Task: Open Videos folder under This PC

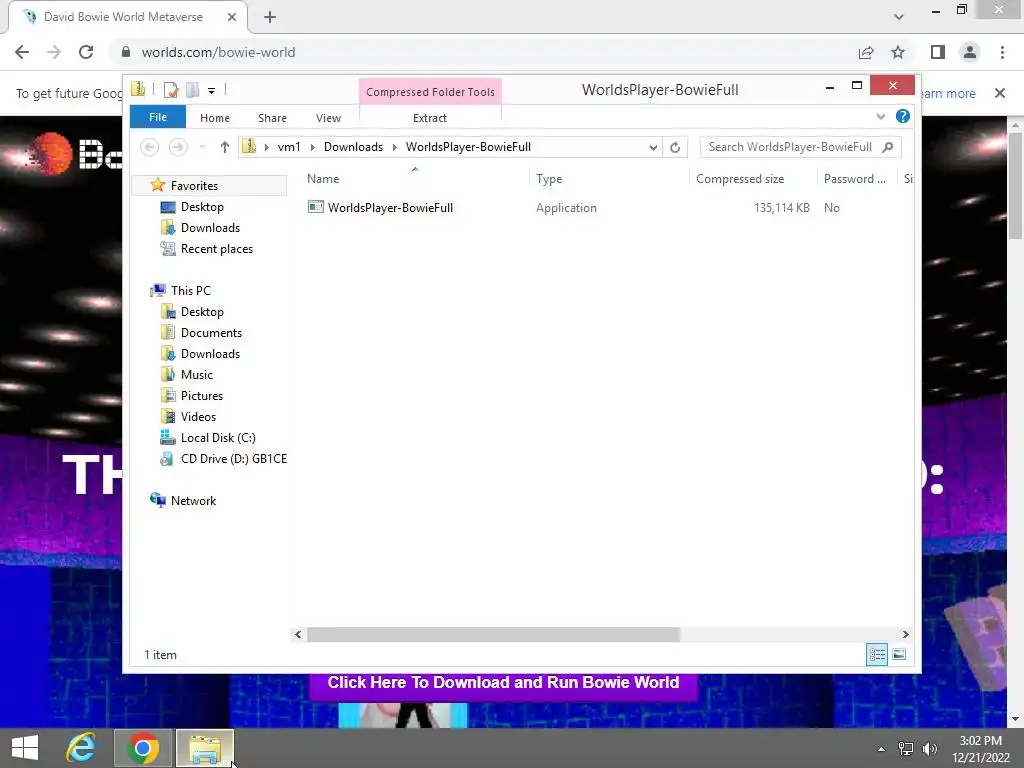Action: click(x=198, y=417)
